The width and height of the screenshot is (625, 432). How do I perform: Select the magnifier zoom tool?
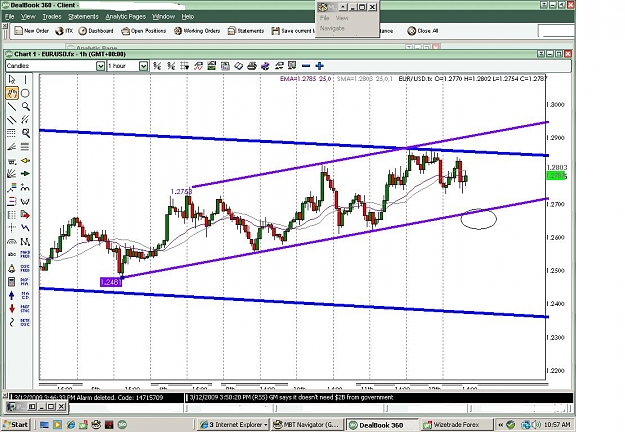(25, 106)
